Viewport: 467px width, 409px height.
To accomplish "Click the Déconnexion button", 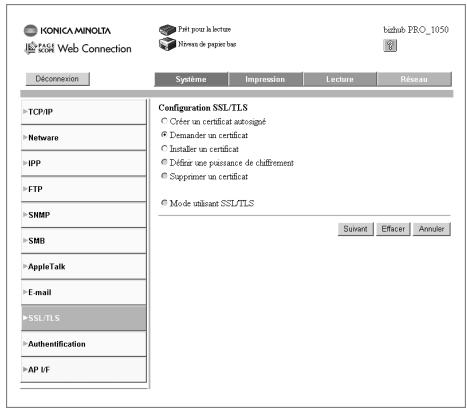I will [57, 79].
